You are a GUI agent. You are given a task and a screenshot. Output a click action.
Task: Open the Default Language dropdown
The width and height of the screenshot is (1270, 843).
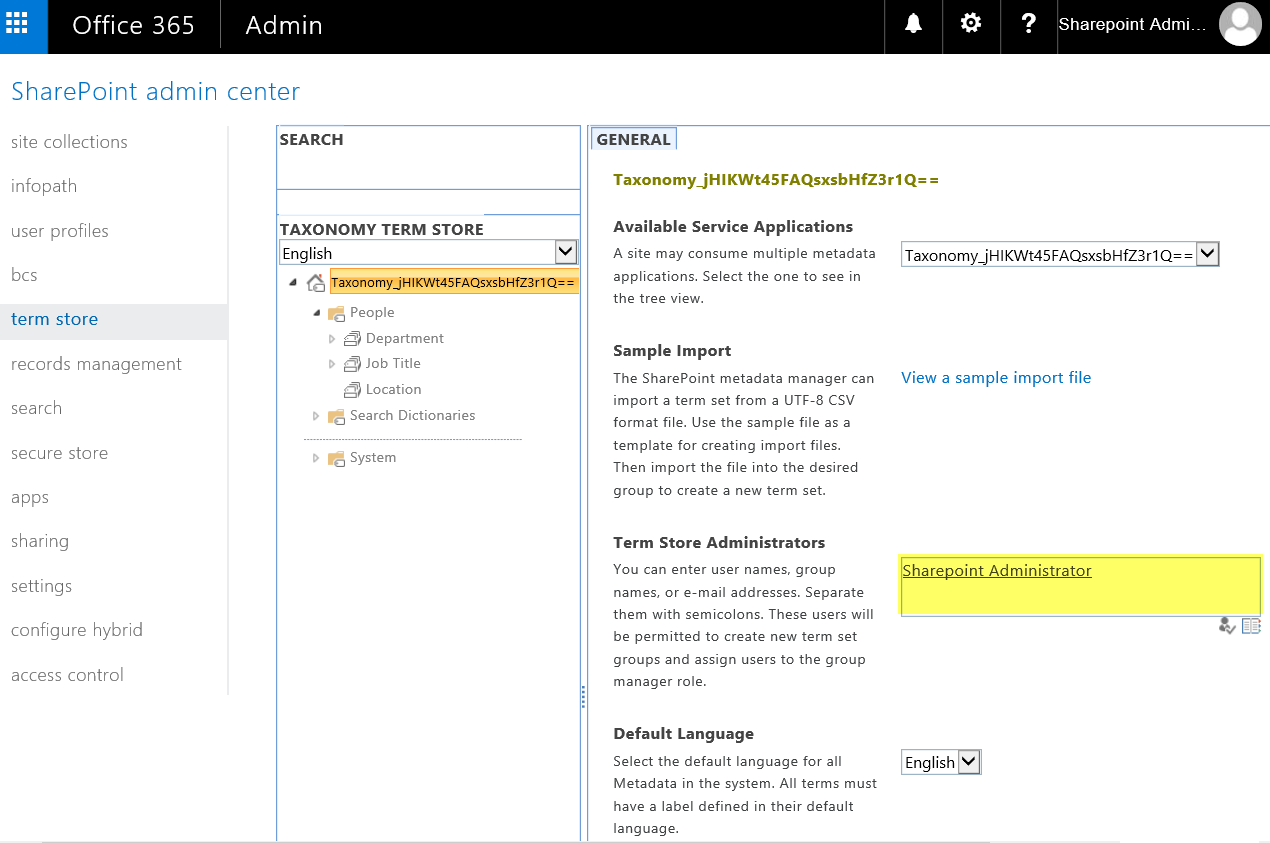point(941,762)
